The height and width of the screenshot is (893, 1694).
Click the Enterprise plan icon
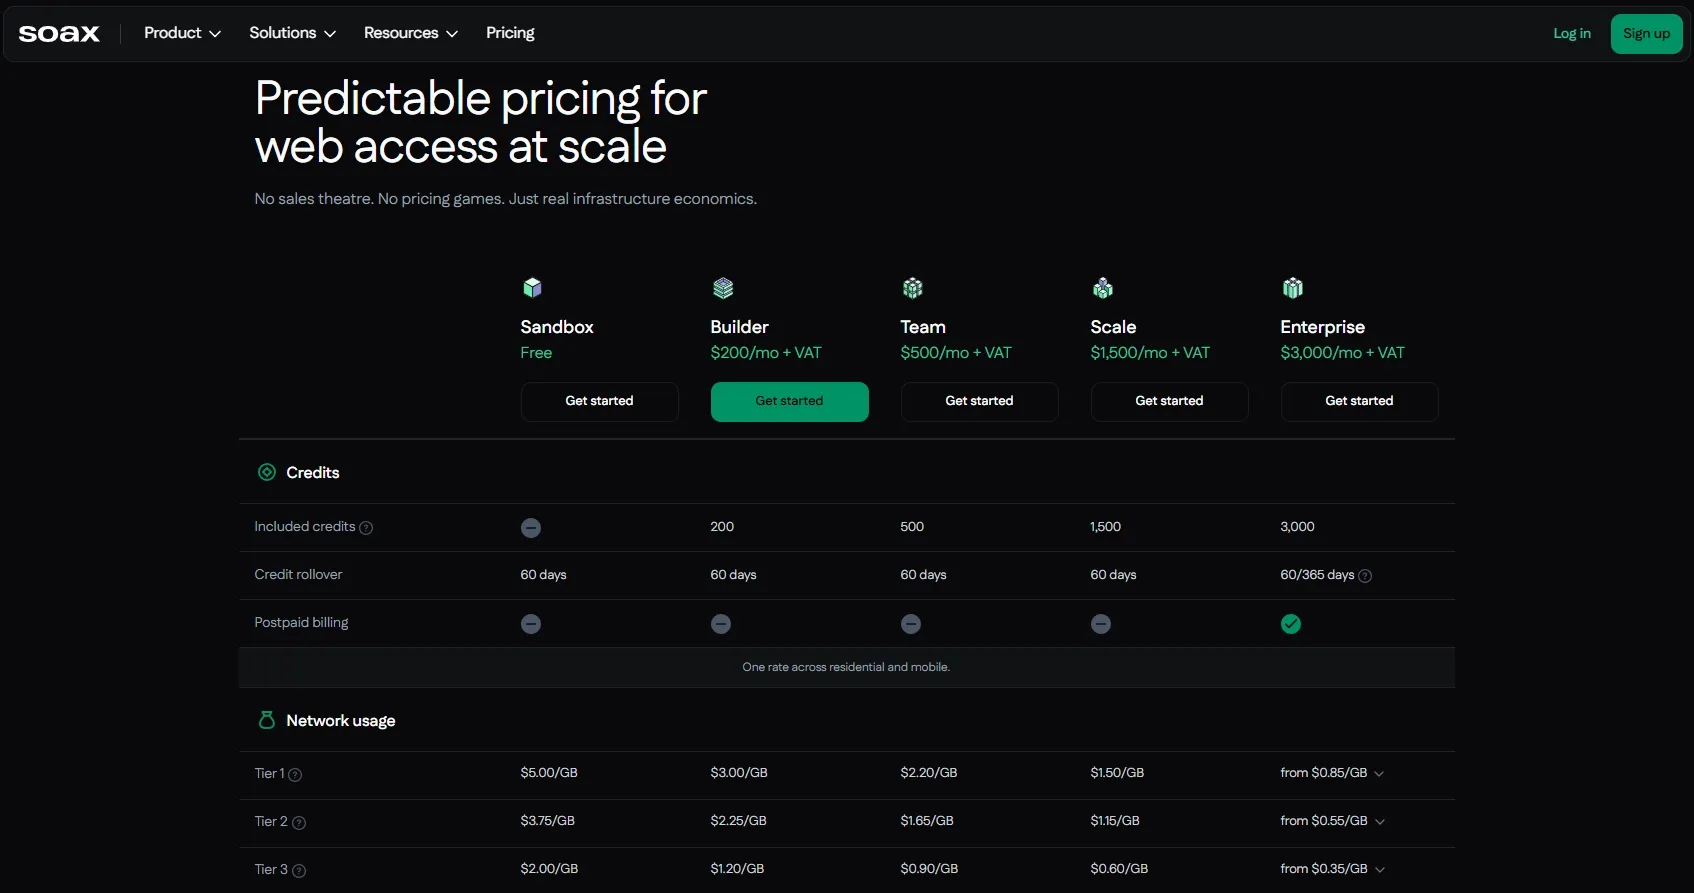1293,288
